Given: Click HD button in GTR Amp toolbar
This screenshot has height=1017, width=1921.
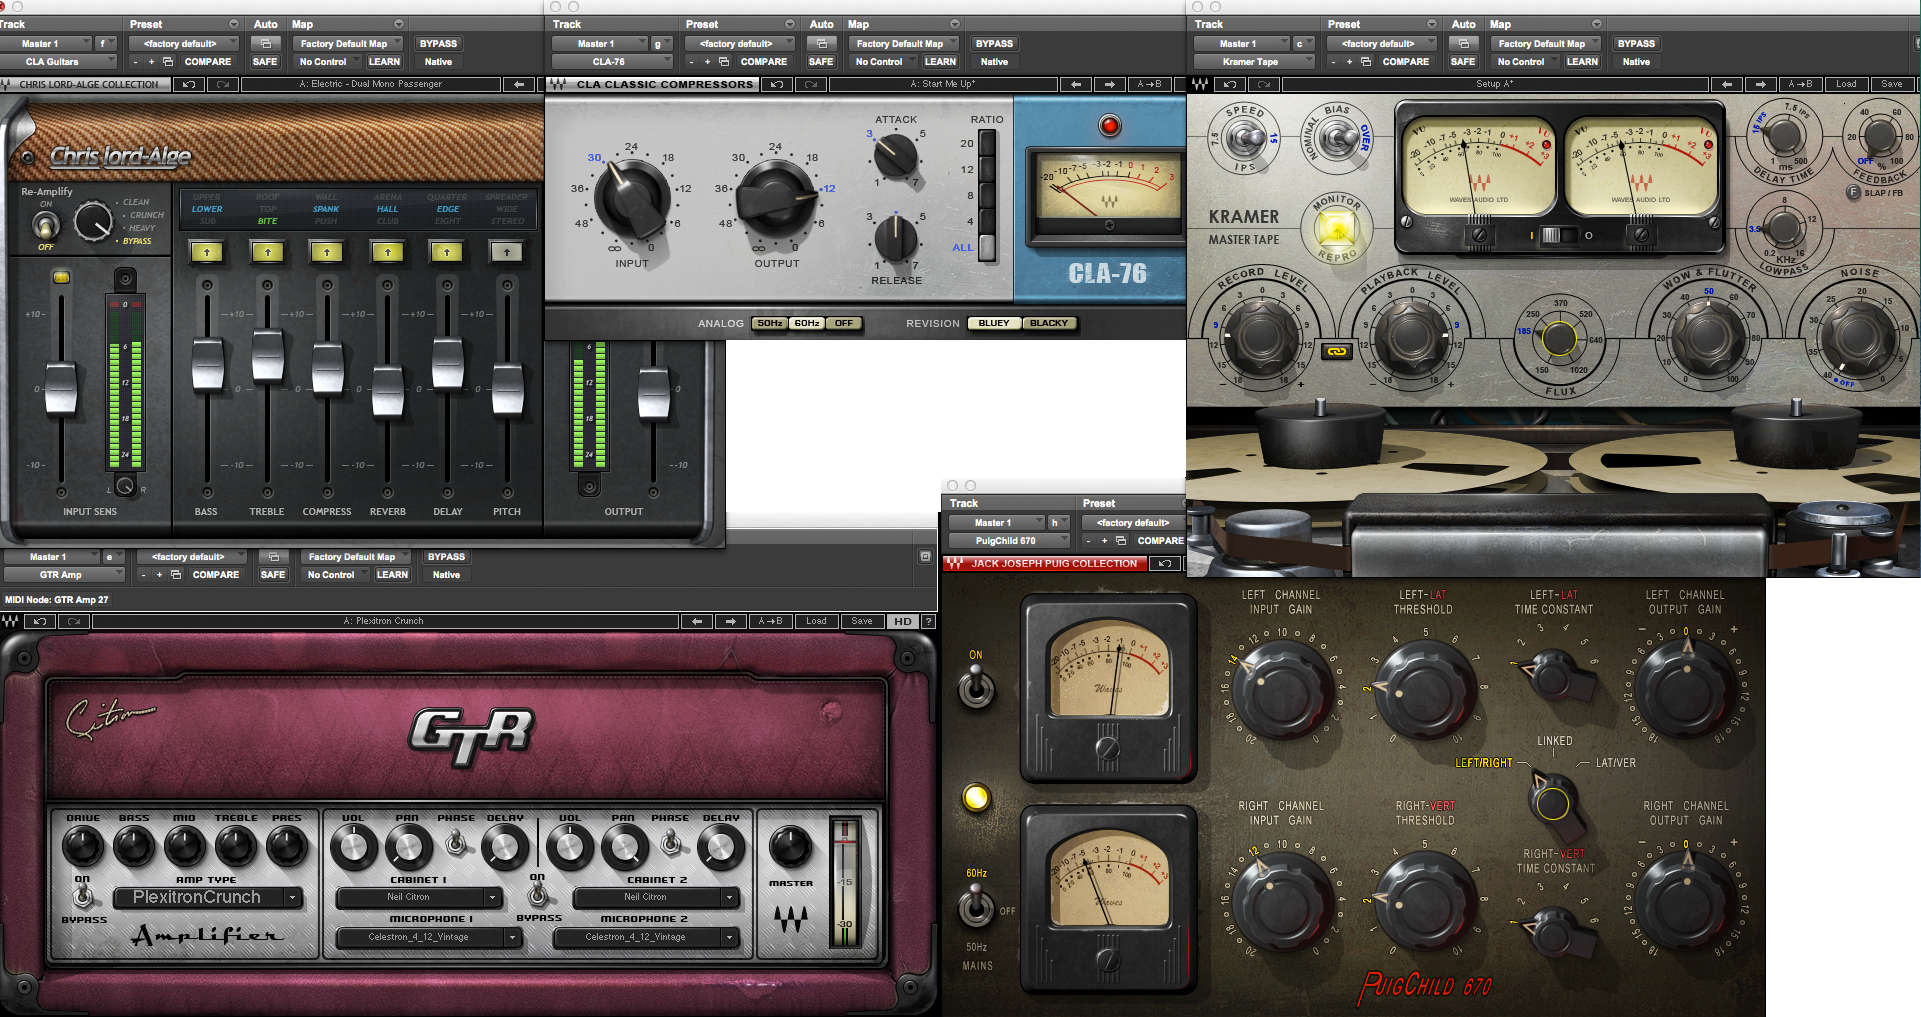Looking at the screenshot, I should point(903,621).
